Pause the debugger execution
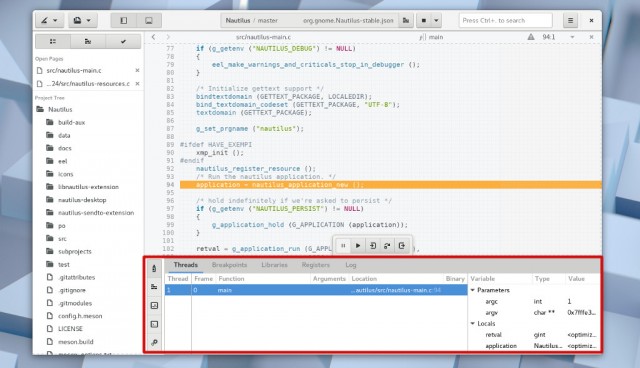 pos(343,246)
